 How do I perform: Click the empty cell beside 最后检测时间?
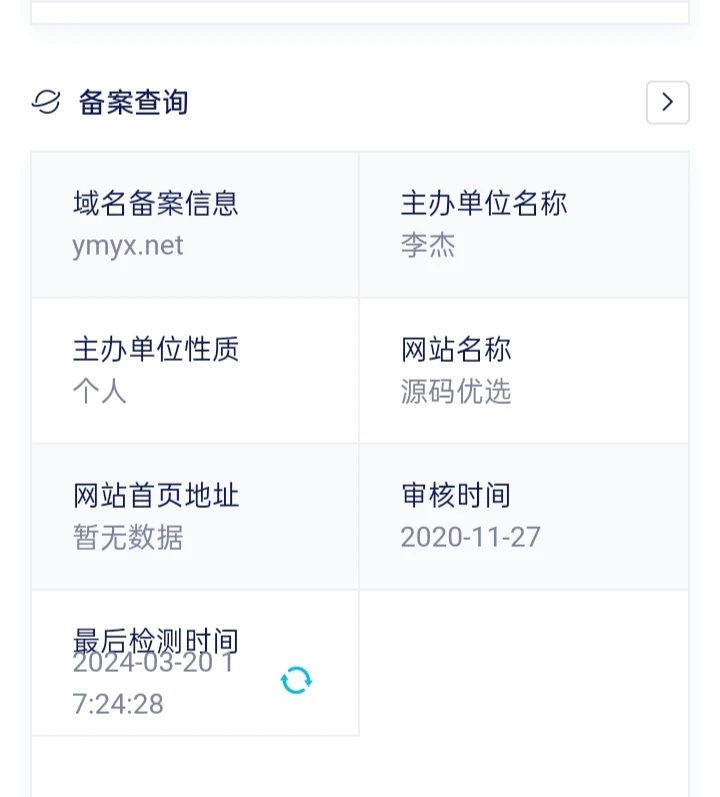523,662
